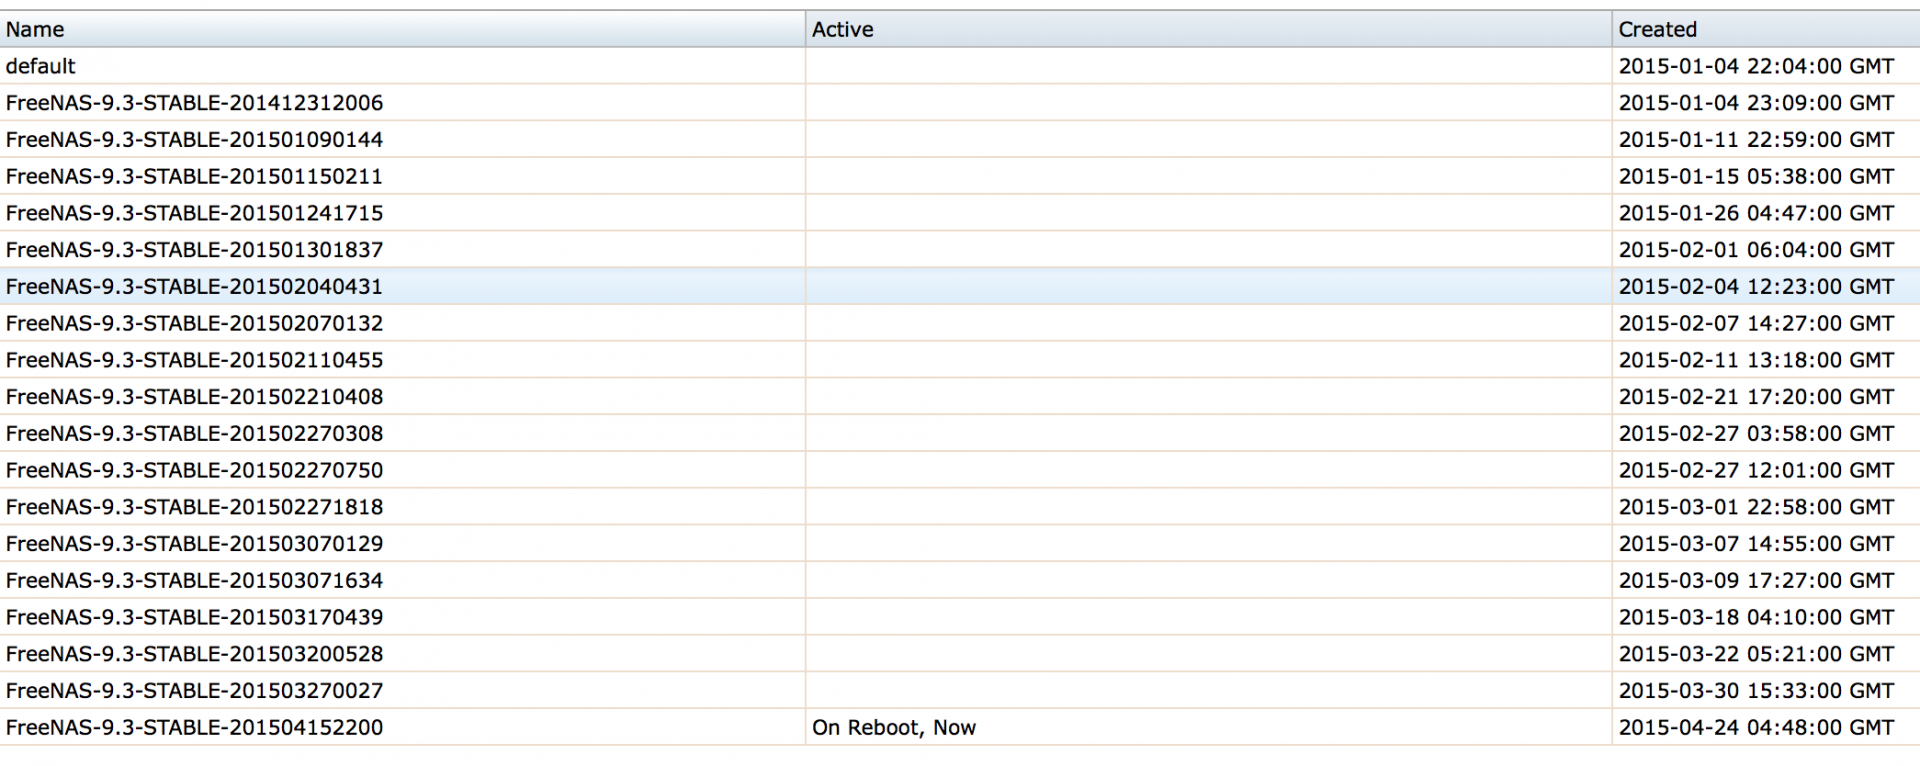1920x766 pixels.
Task: Select FreeNAS-9.3-STABLE-201501301837 row
Action: tap(960, 250)
